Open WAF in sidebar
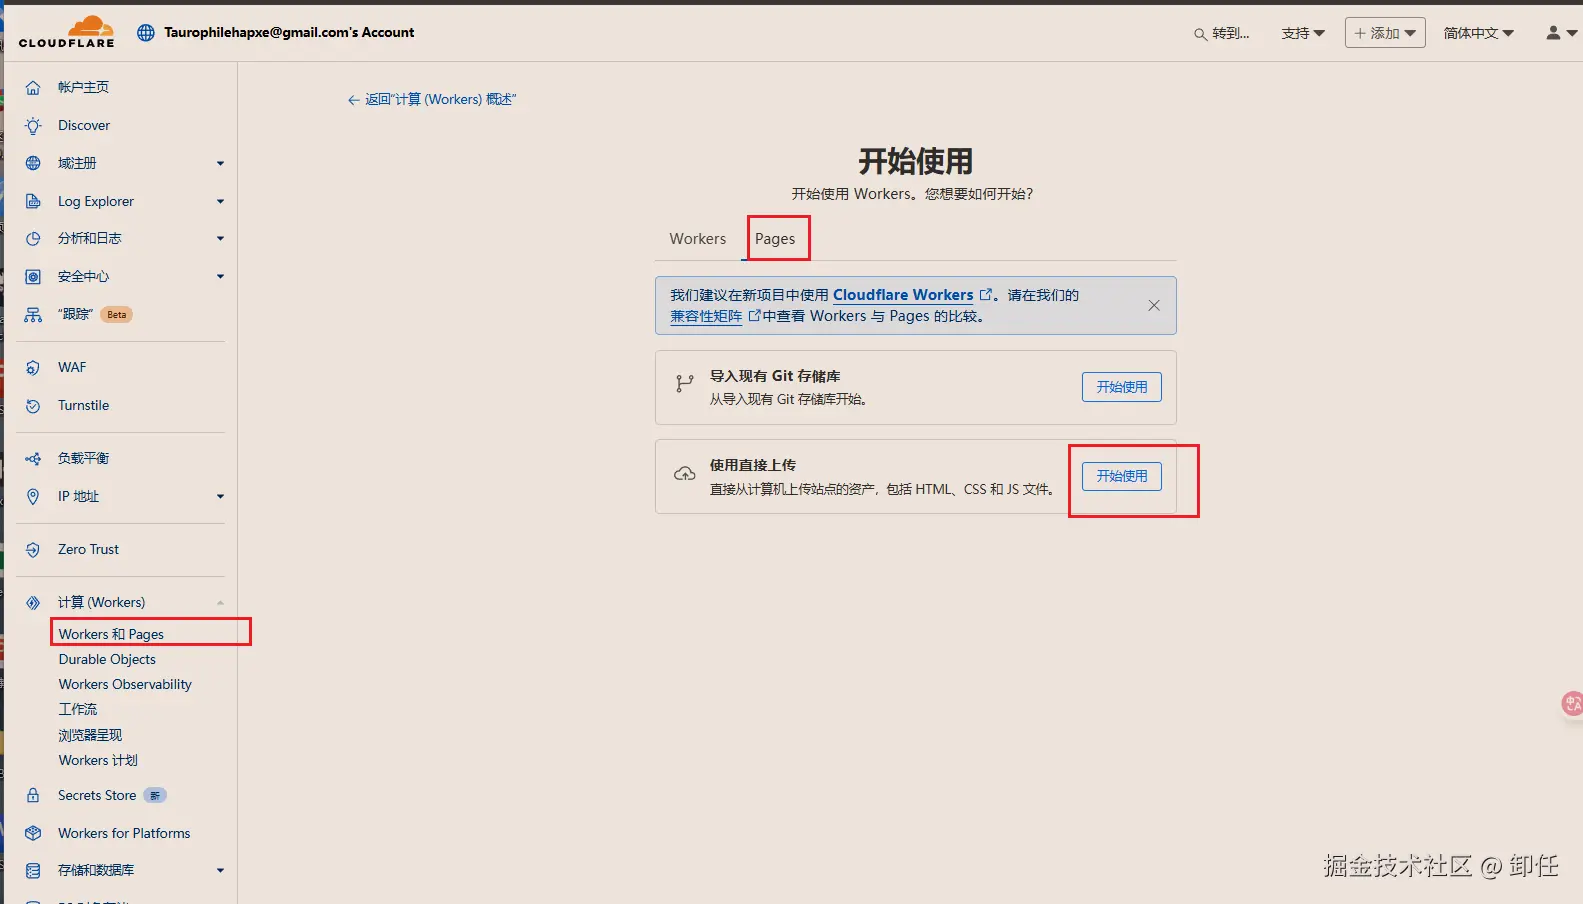Screen dimensions: 1583x904 [x=72, y=368]
